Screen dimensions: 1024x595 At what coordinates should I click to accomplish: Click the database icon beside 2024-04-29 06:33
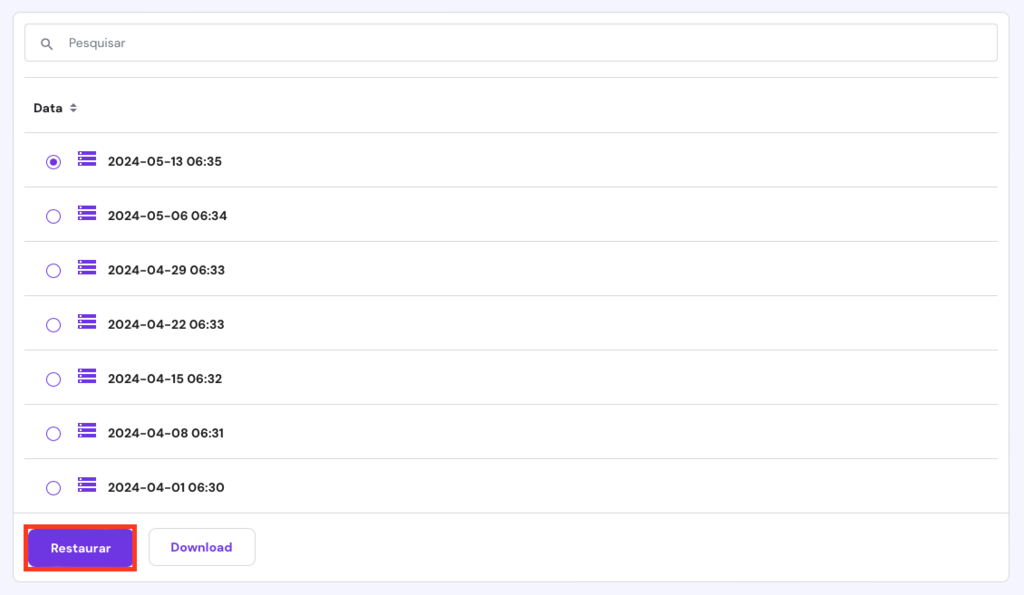(x=86, y=268)
